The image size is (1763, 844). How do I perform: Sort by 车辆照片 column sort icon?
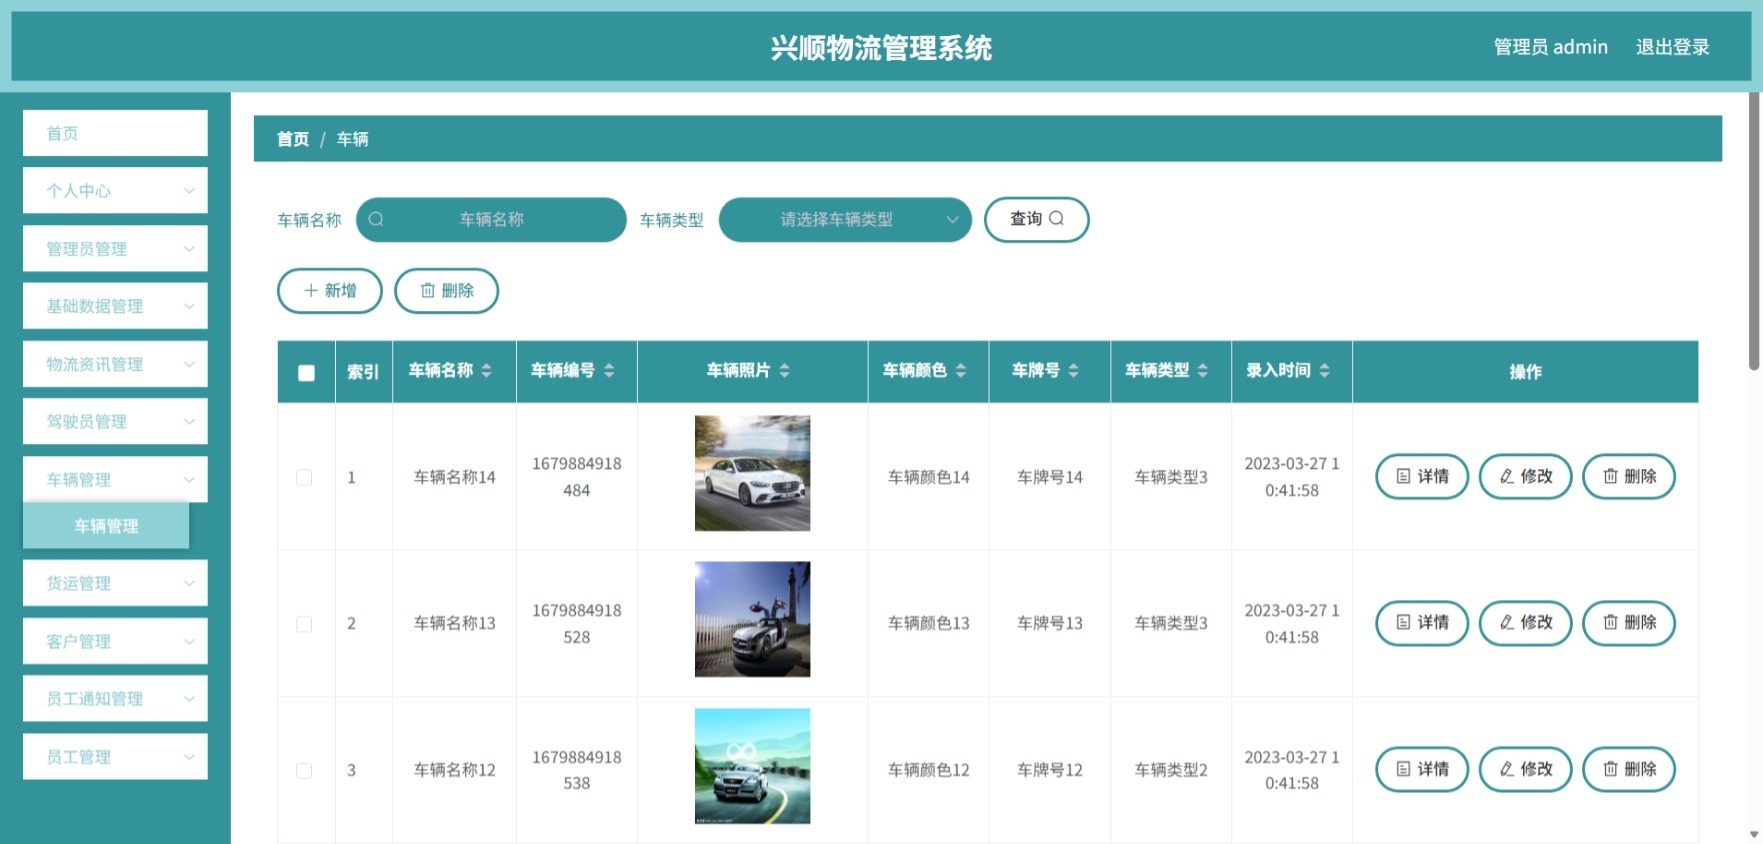784,371
